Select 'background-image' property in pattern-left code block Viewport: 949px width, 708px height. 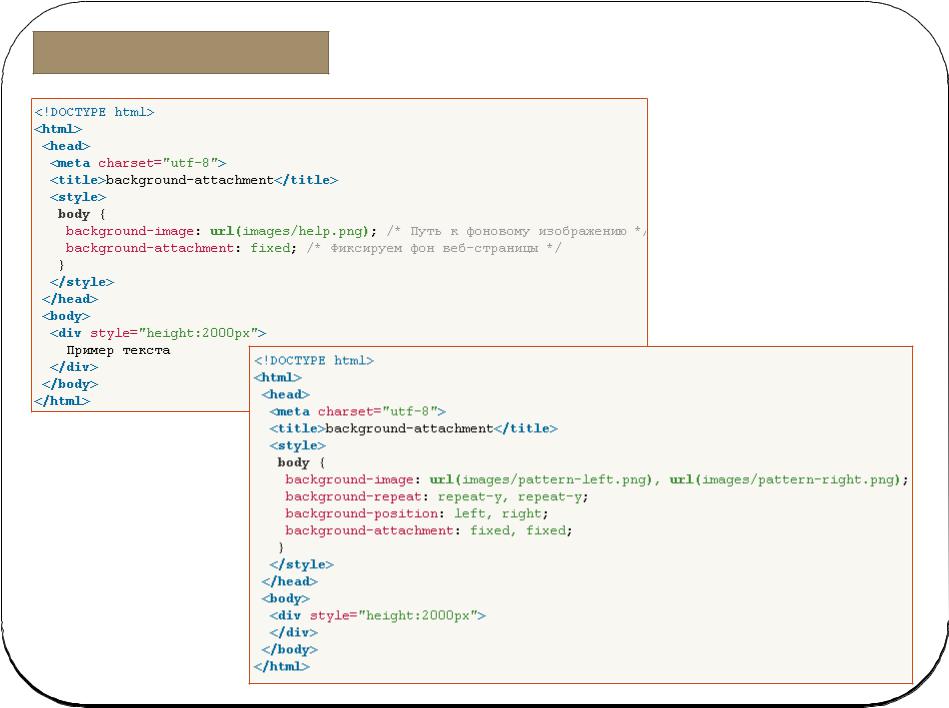[x=349, y=480]
